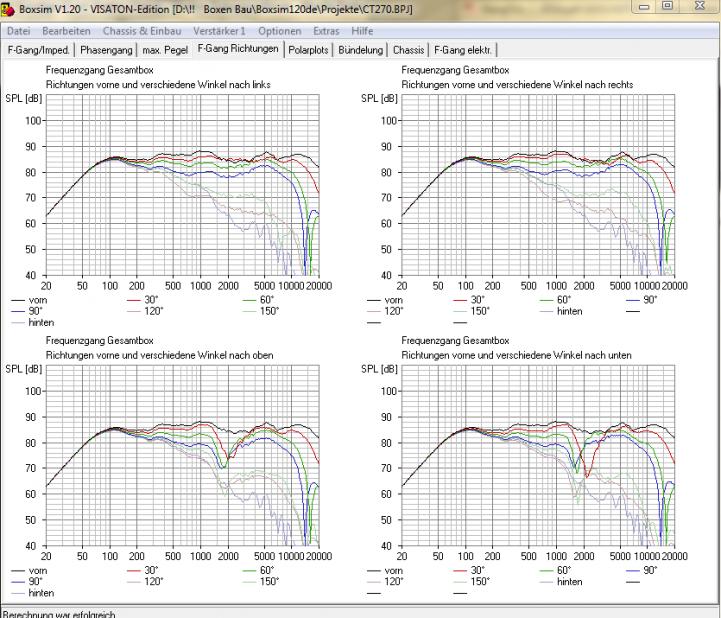Viewport: 721px width, 618px height.
Task: Click 'vorn' legend entry in bottom-left chart
Action: tap(30, 570)
